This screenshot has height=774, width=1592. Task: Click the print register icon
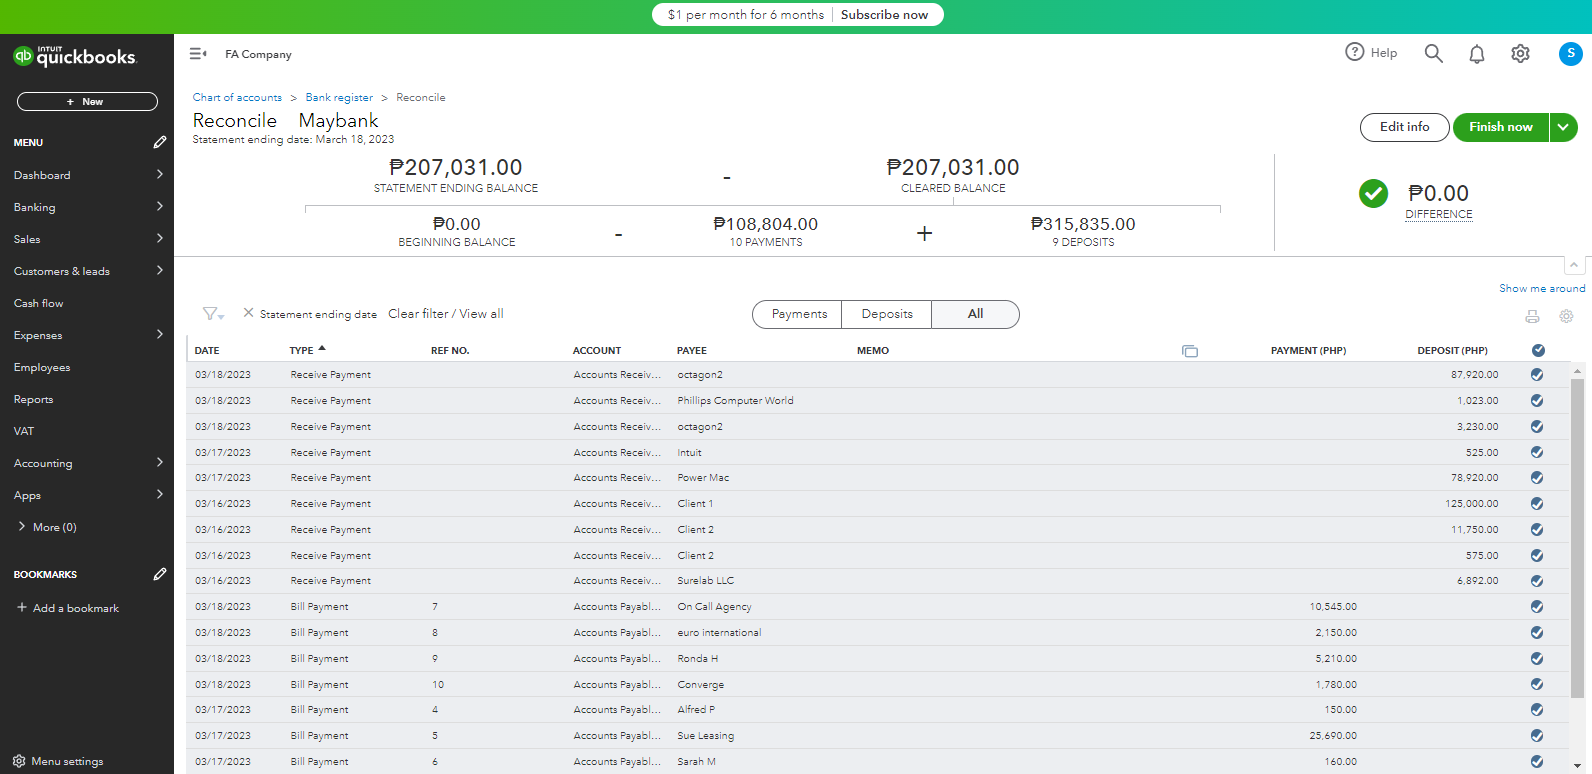[x=1532, y=316]
